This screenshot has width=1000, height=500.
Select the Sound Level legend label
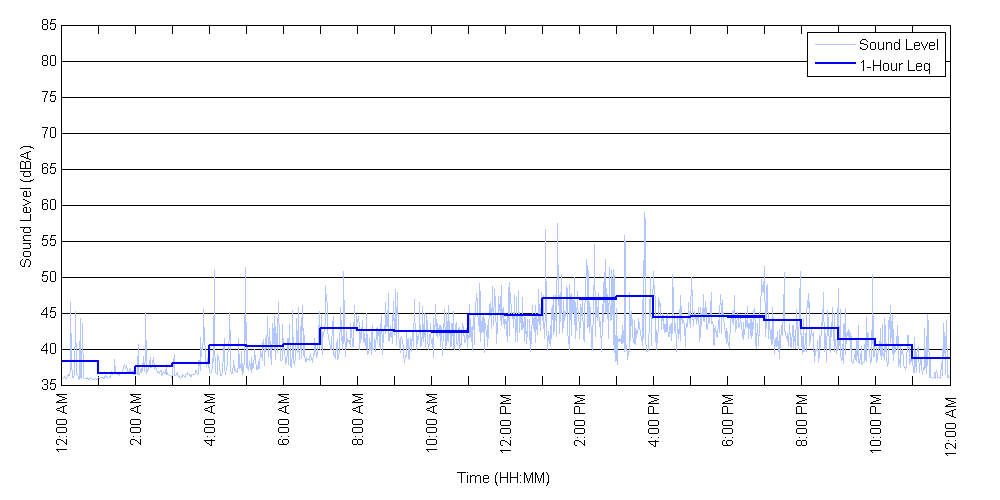(899, 45)
